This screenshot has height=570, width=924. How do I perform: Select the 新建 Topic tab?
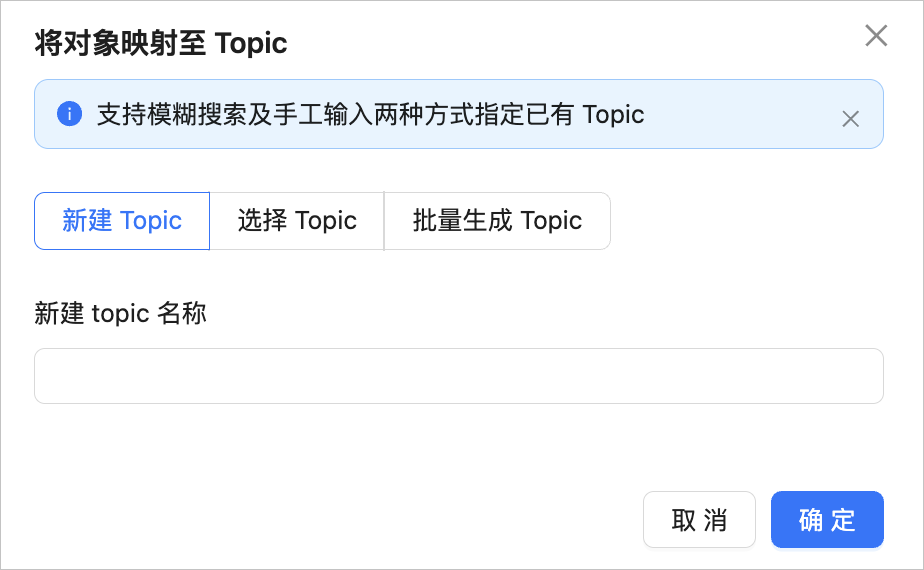(x=122, y=221)
